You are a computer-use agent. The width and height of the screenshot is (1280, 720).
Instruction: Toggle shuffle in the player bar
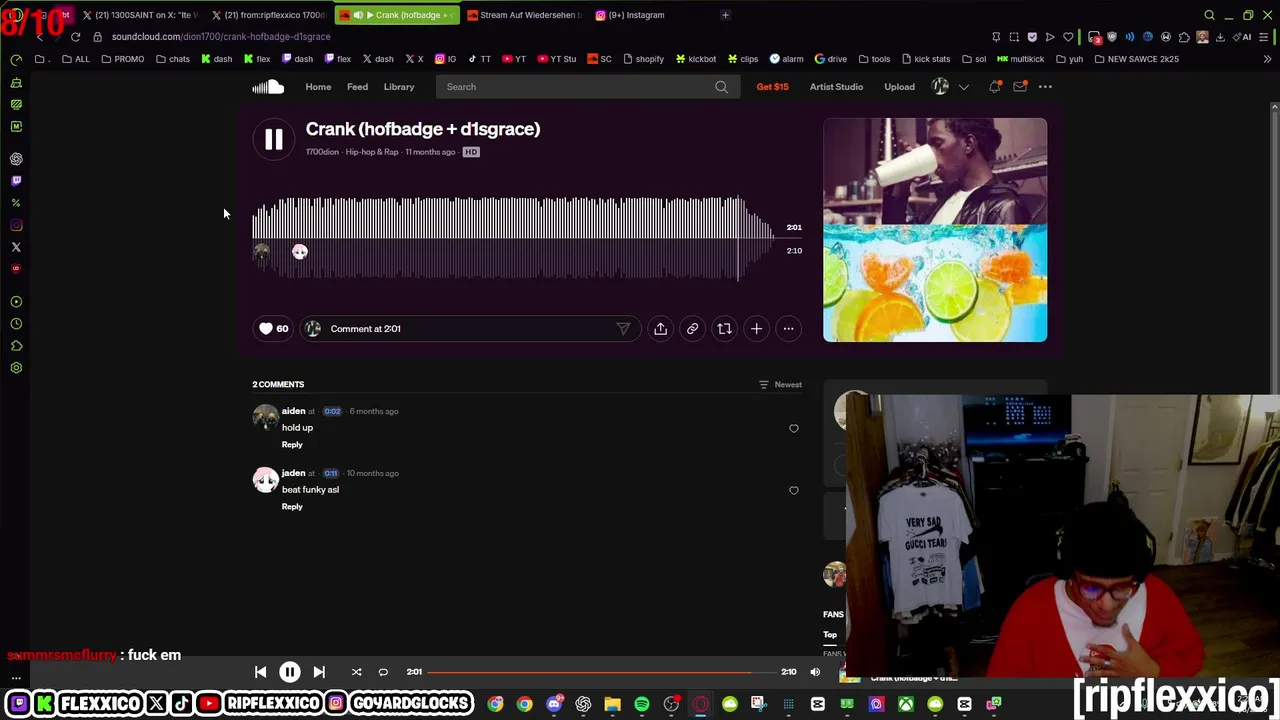(x=356, y=672)
